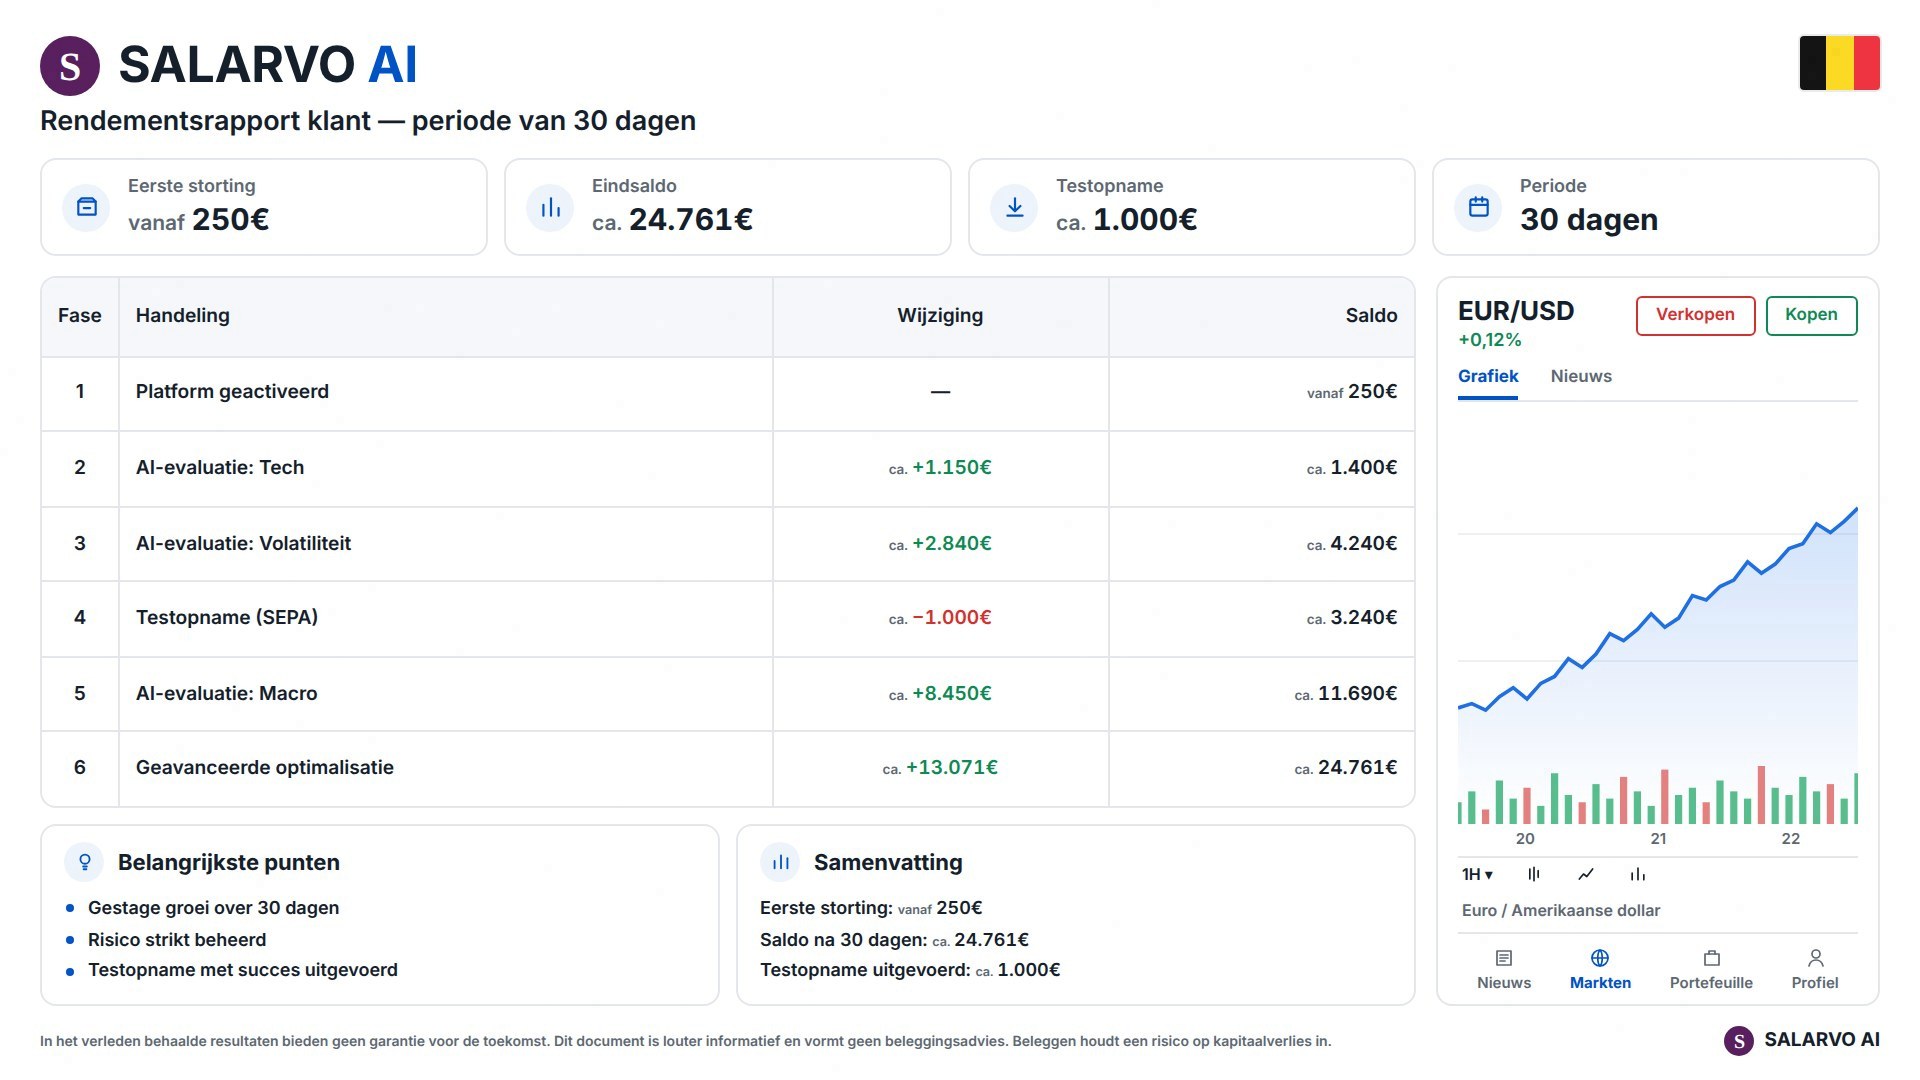Click the Risico strikt beheerd bullet
Viewport: 1920px width, 1080px height.
pos(177,940)
